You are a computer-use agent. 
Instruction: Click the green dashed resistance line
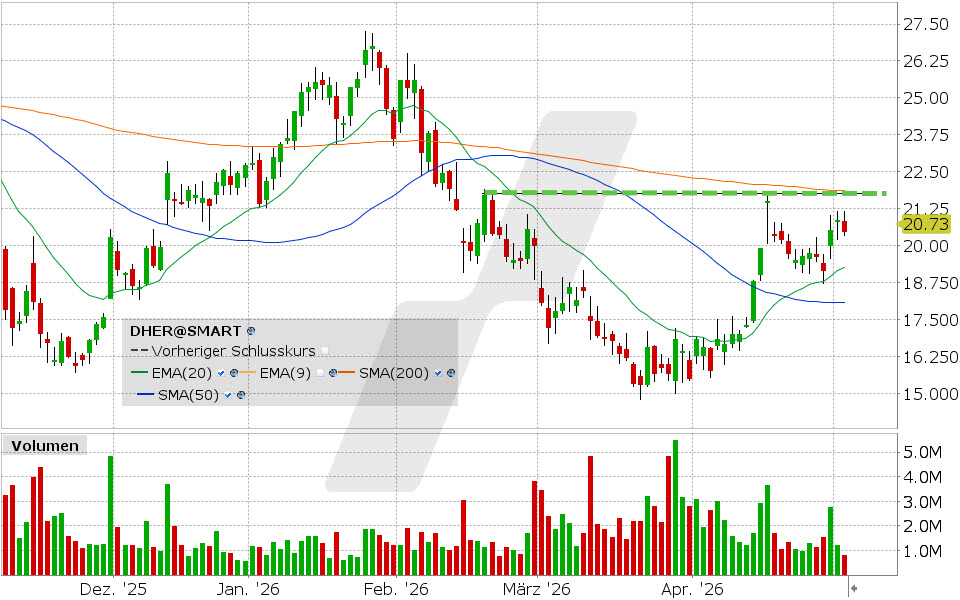(x=684, y=193)
